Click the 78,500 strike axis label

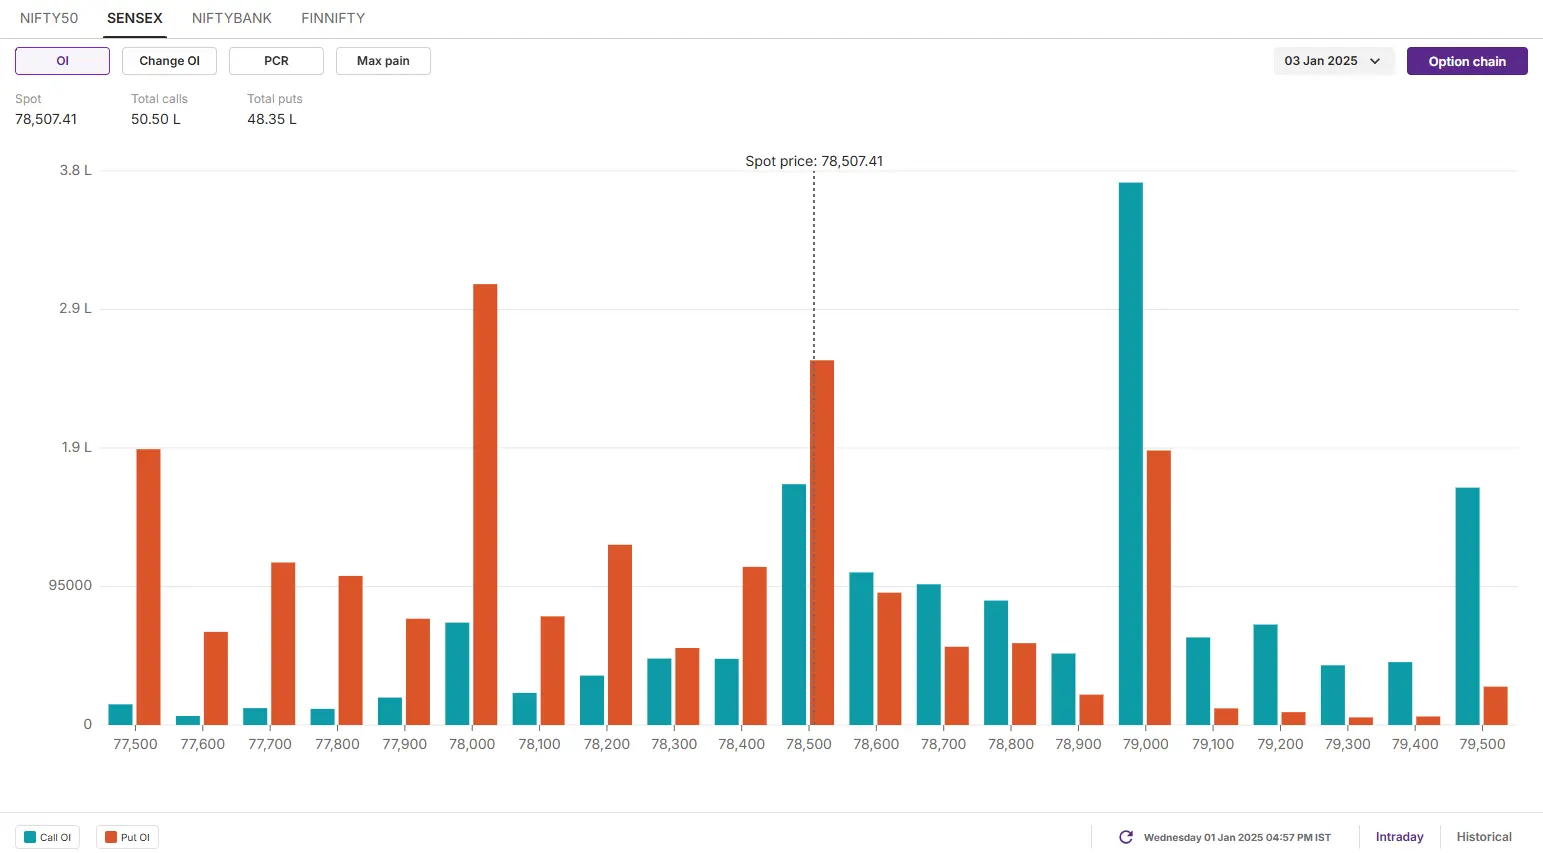[x=809, y=744]
